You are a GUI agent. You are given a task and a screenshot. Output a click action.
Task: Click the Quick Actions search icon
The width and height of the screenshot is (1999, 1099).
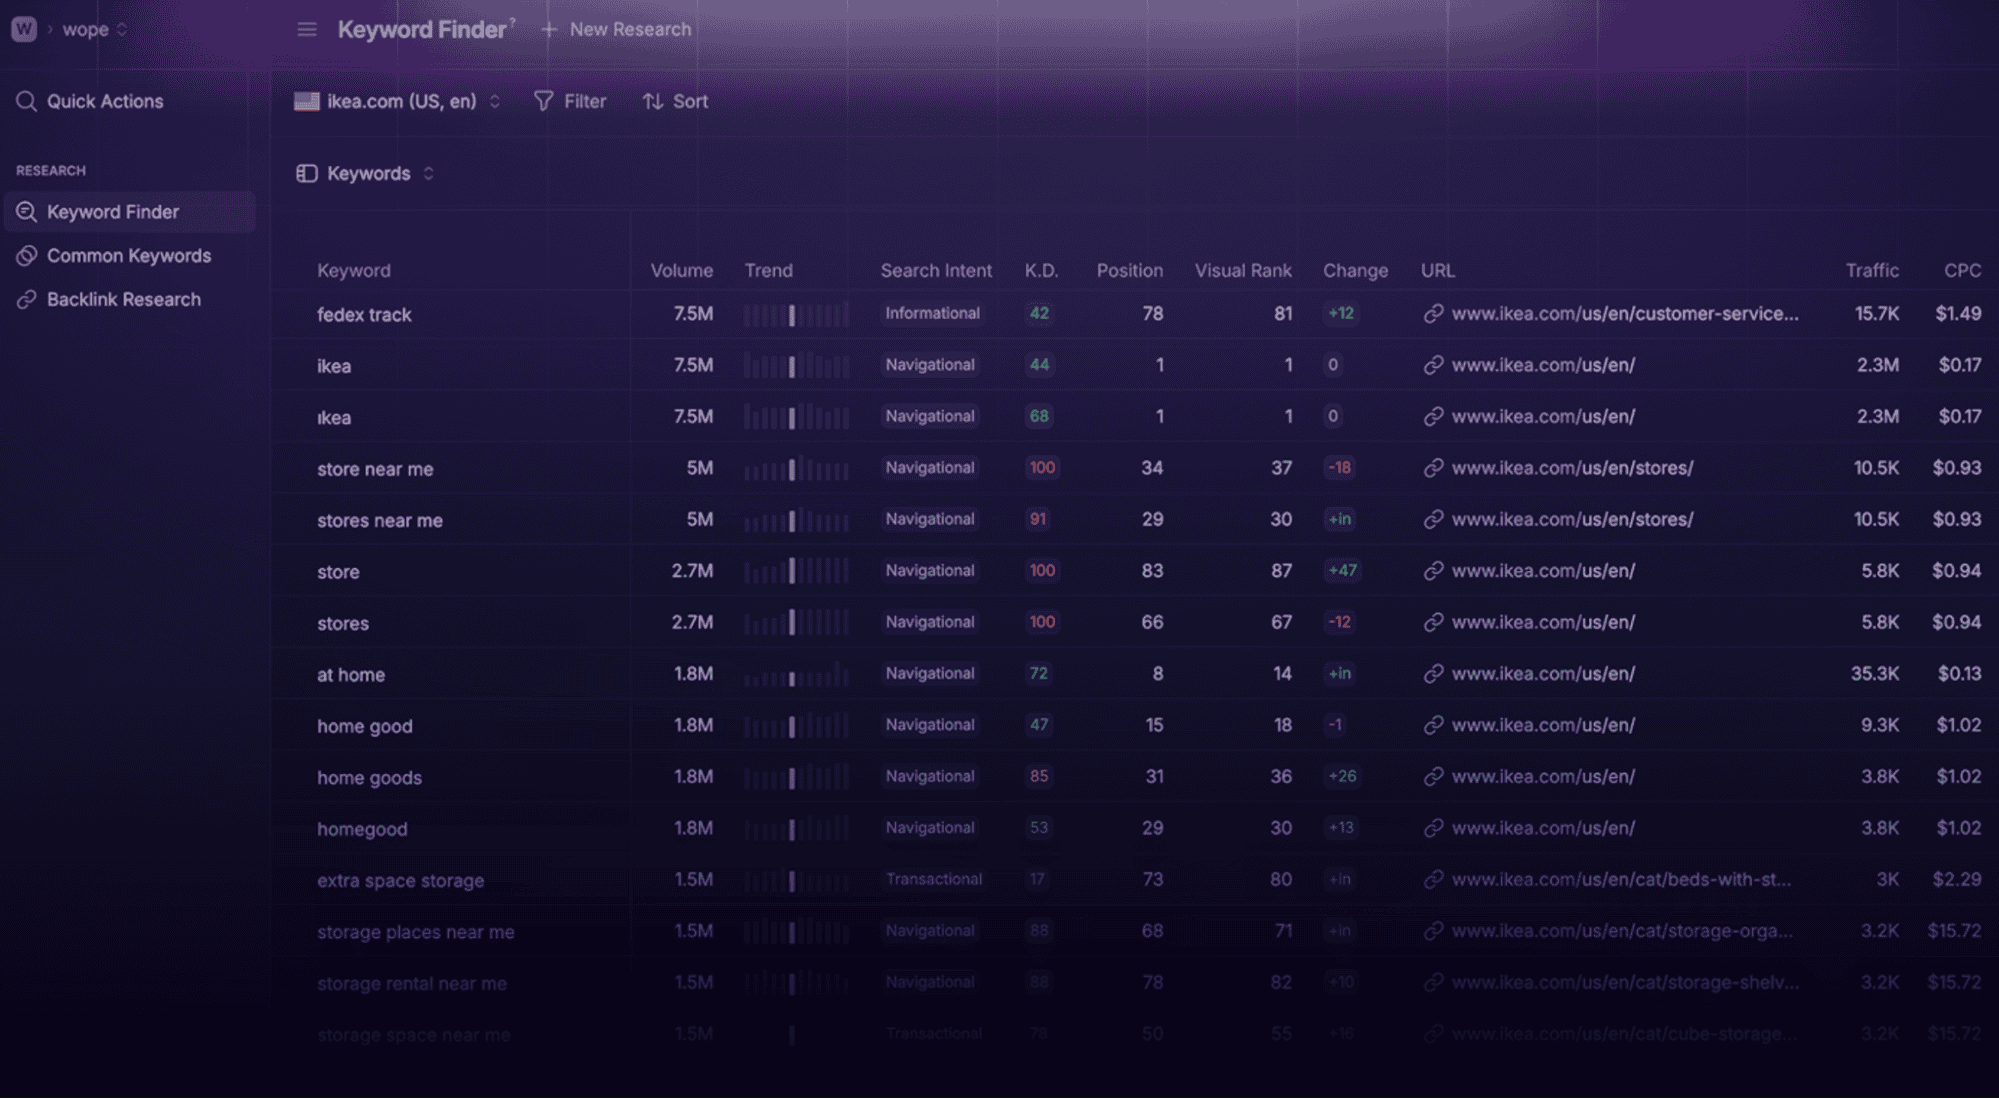point(26,101)
